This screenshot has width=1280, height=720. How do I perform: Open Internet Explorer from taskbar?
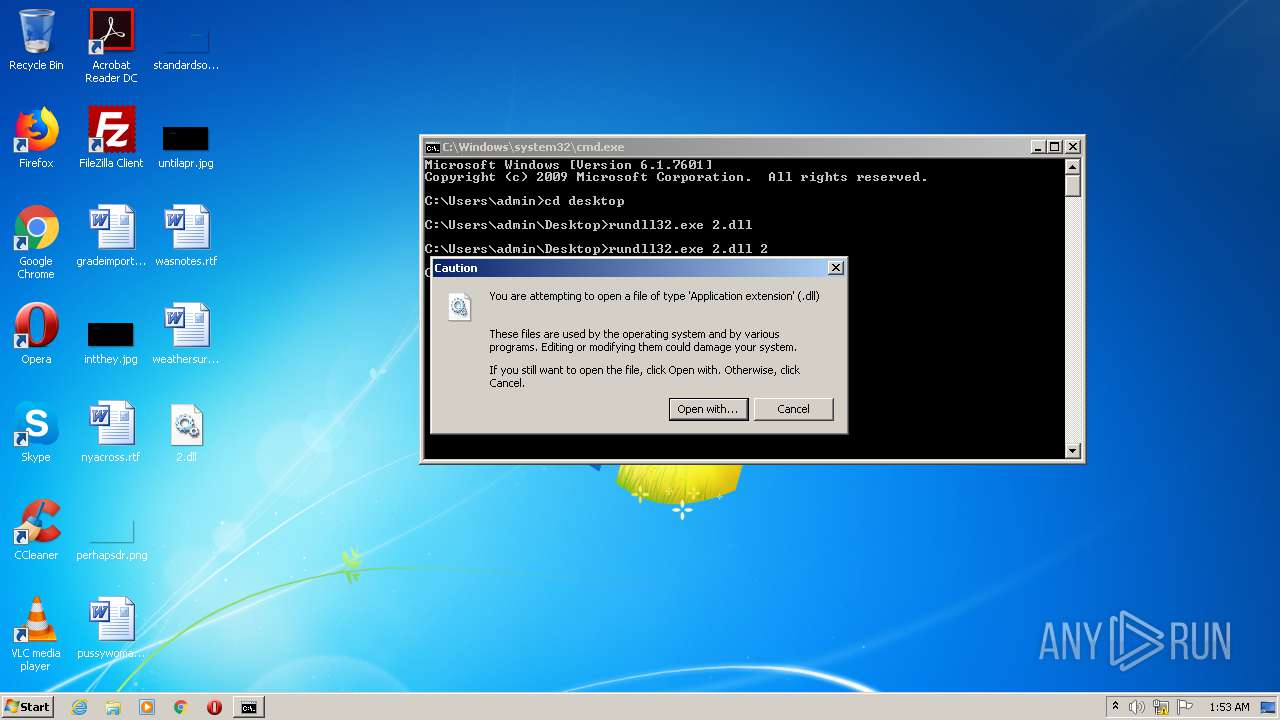pos(79,707)
